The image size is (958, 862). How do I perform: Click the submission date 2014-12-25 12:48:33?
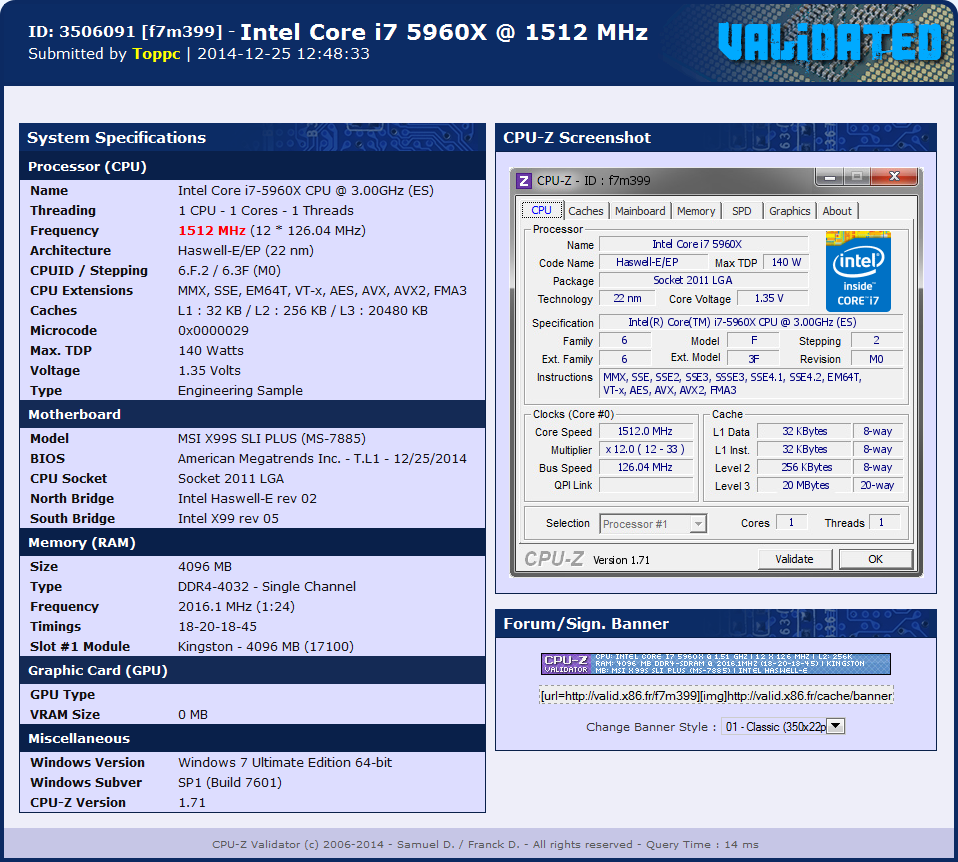(x=283, y=54)
